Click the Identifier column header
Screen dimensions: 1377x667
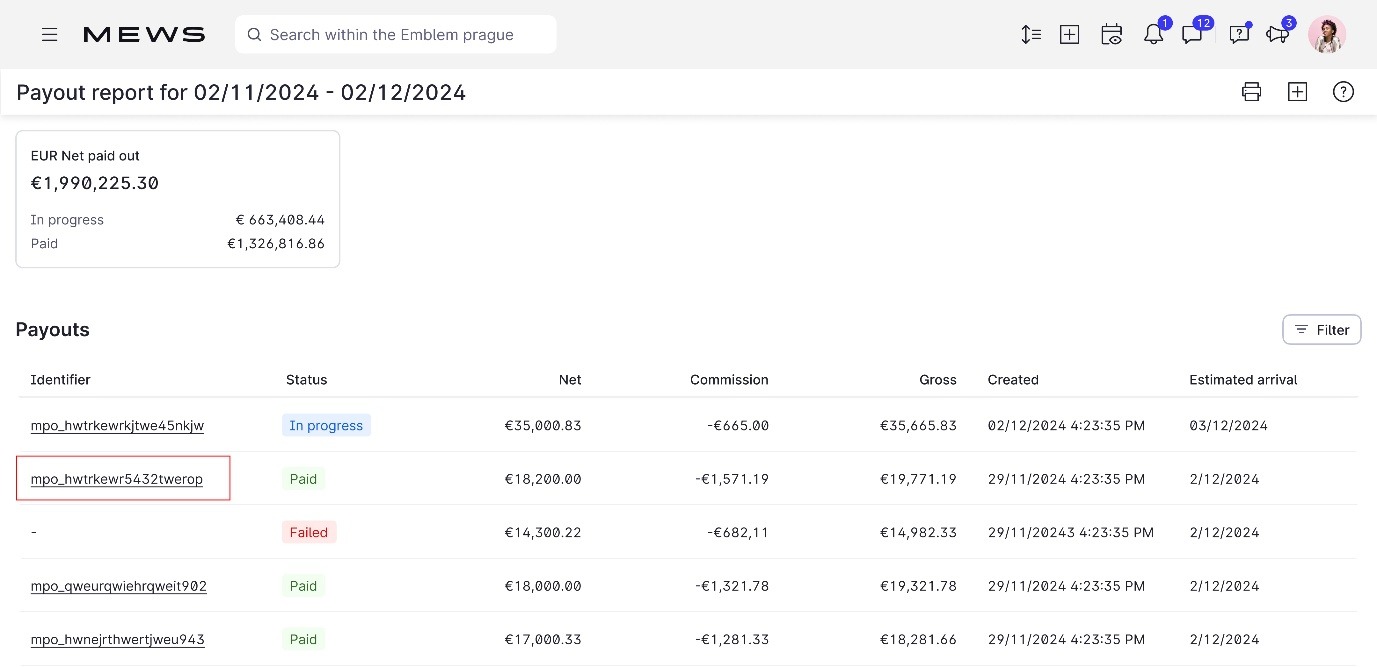(61, 380)
